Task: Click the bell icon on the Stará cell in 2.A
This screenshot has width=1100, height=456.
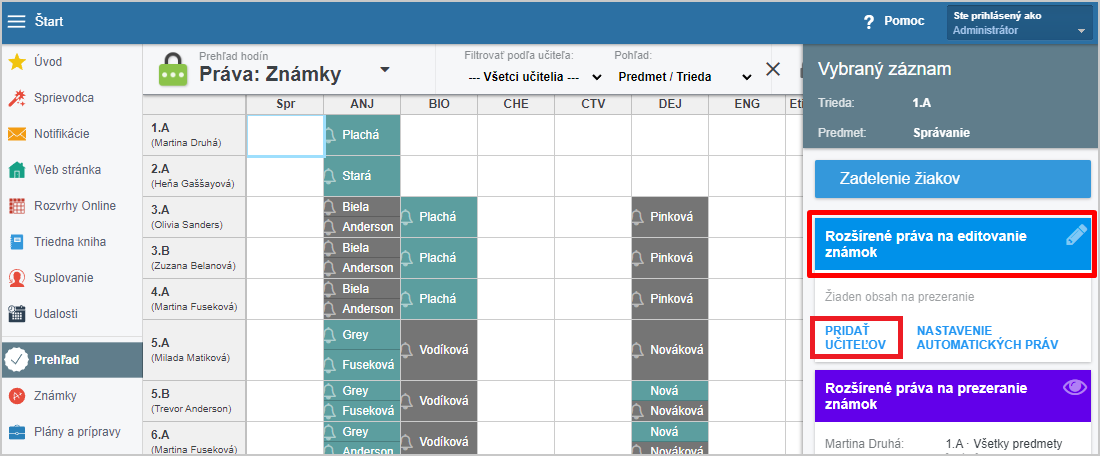Action: coord(331,176)
